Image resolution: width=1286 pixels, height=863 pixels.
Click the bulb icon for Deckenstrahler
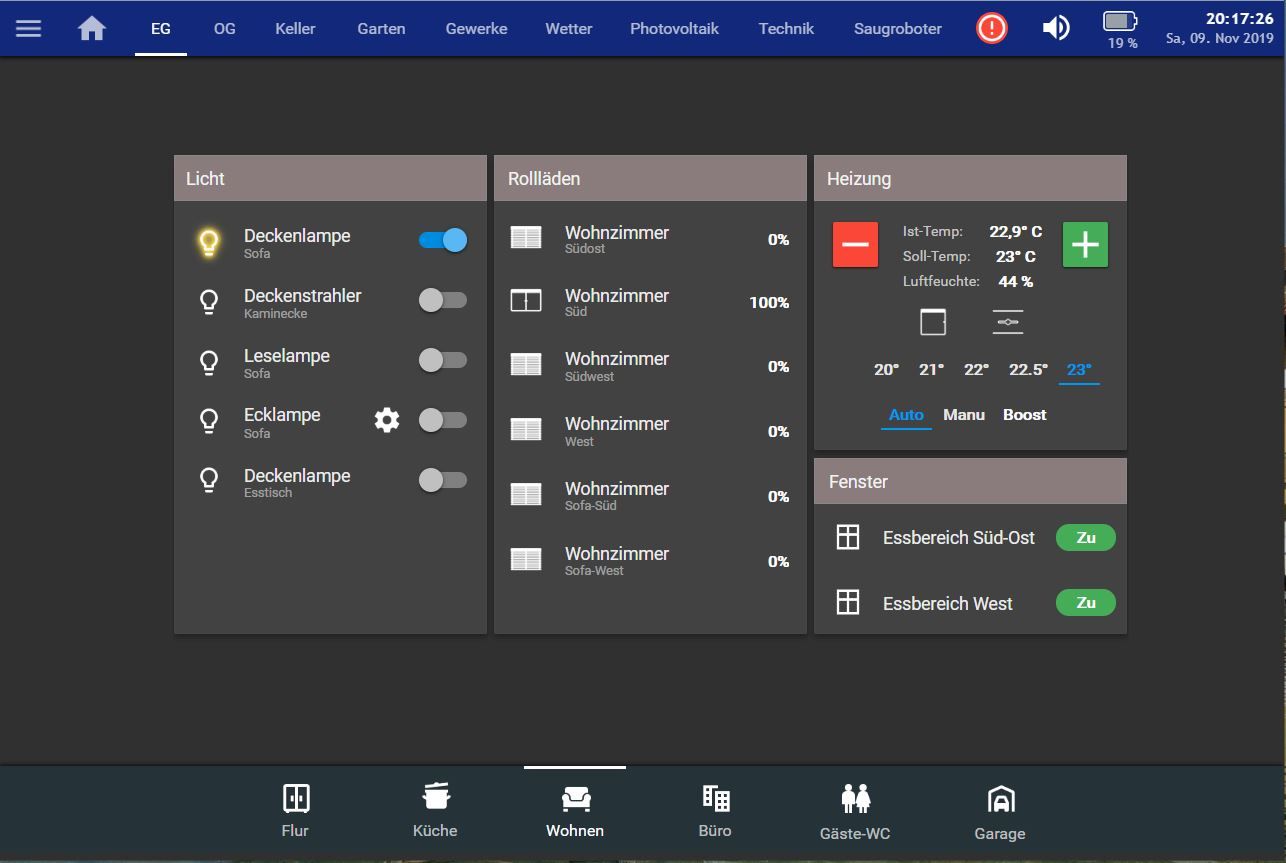(x=209, y=302)
